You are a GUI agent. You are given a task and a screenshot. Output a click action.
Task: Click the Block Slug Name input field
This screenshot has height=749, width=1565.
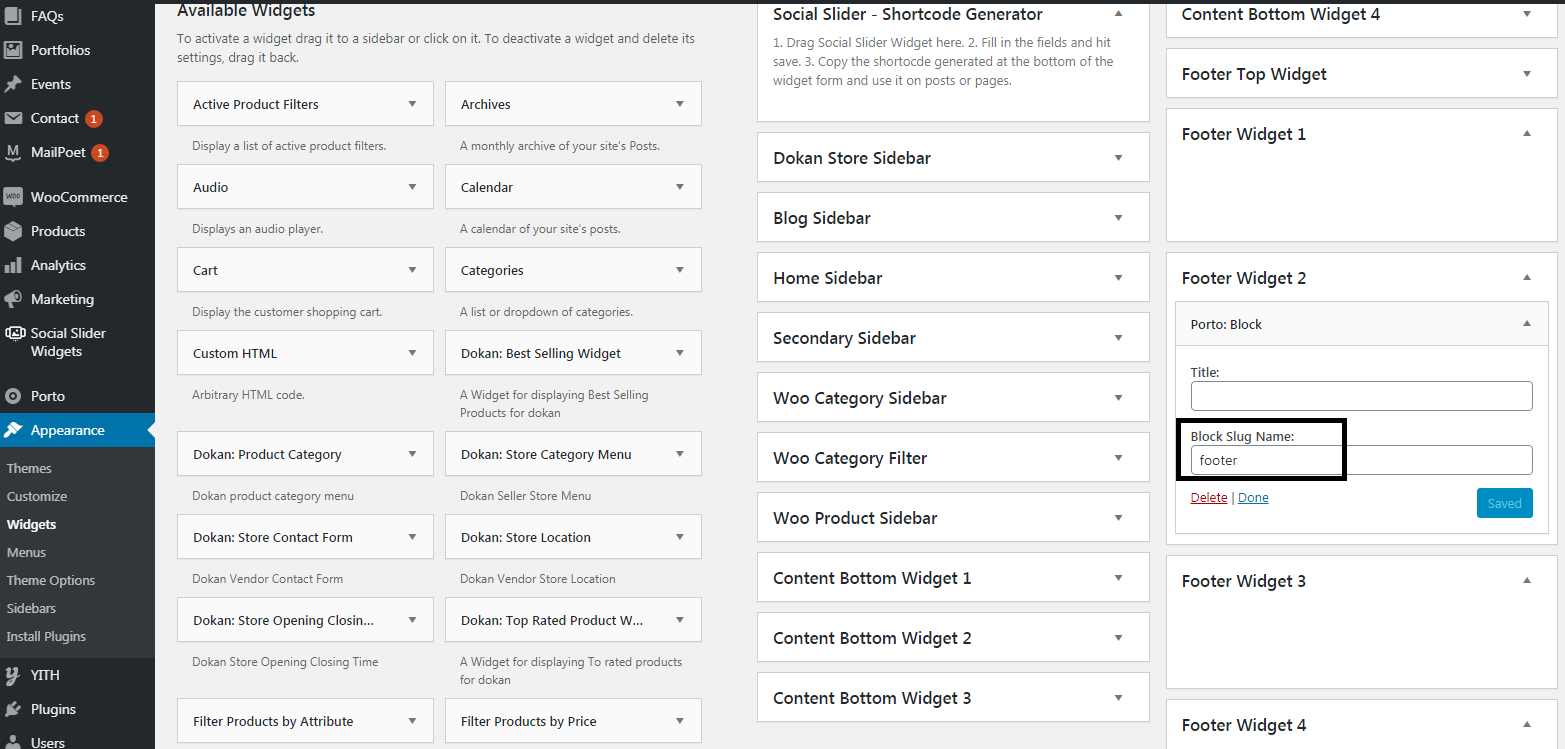[x=1360, y=460]
